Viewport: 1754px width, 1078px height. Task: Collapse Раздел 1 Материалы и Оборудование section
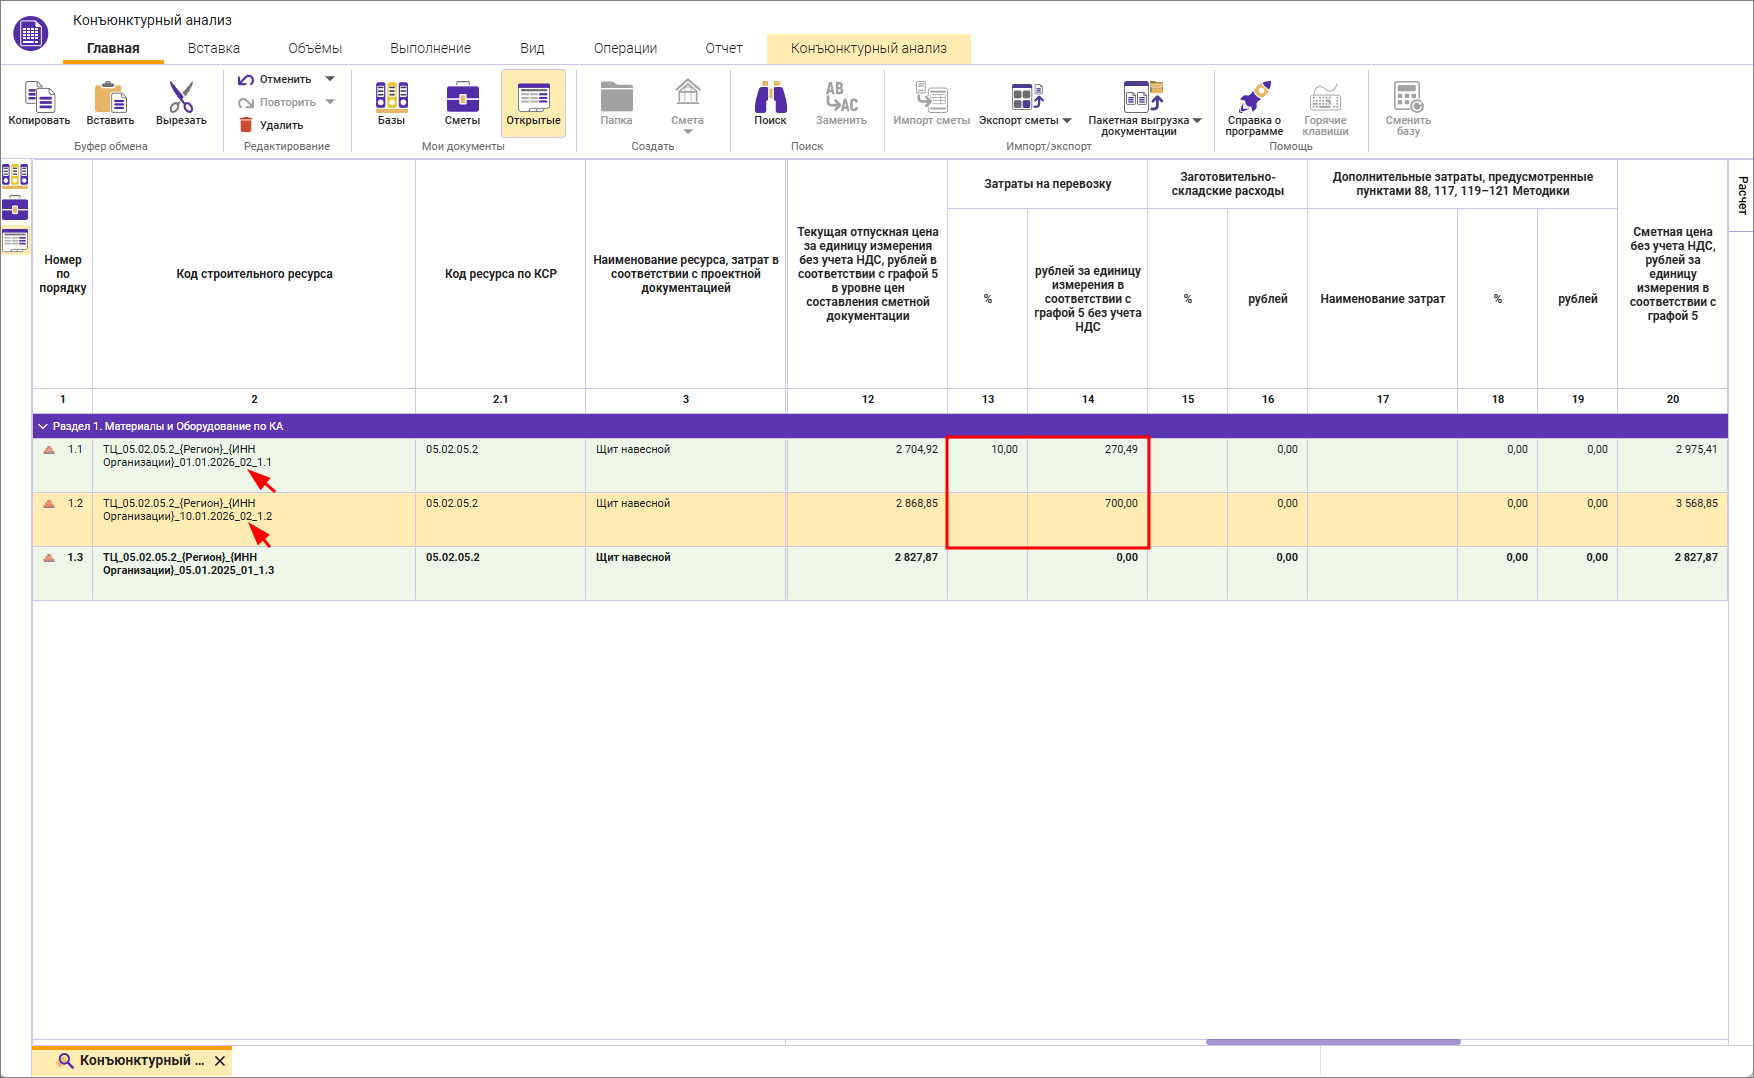pos(43,426)
